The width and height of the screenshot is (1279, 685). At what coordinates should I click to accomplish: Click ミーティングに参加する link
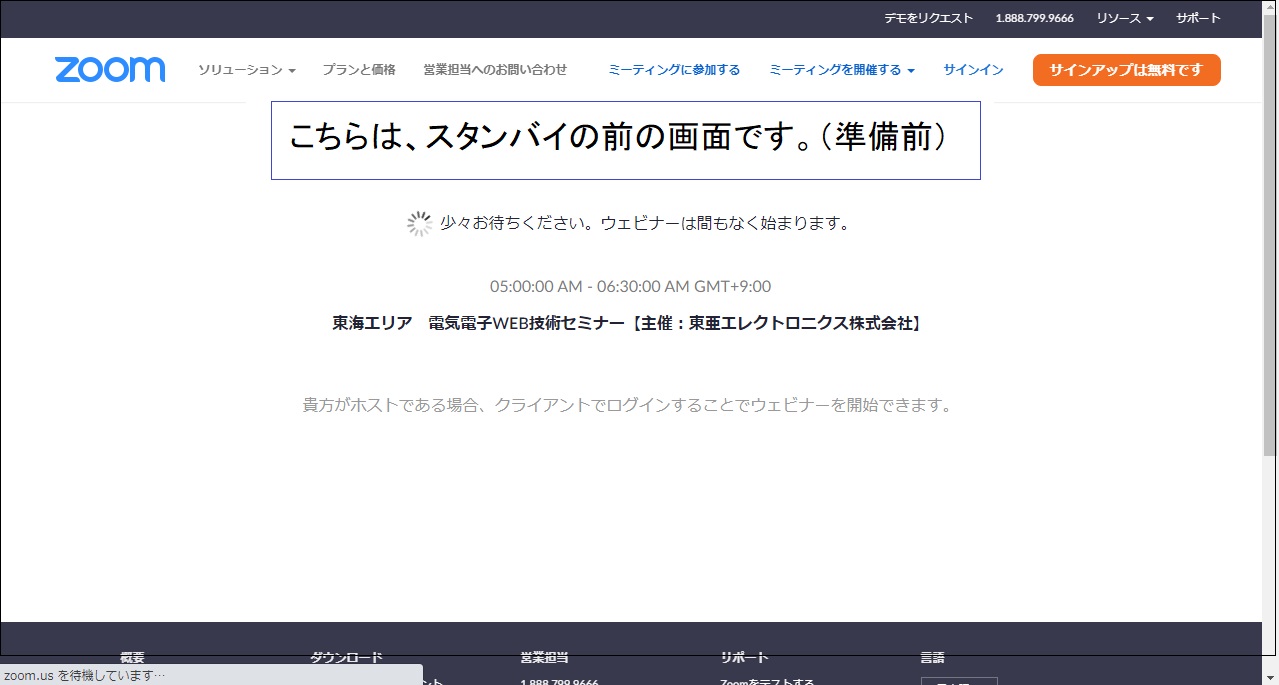(x=674, y=70)
